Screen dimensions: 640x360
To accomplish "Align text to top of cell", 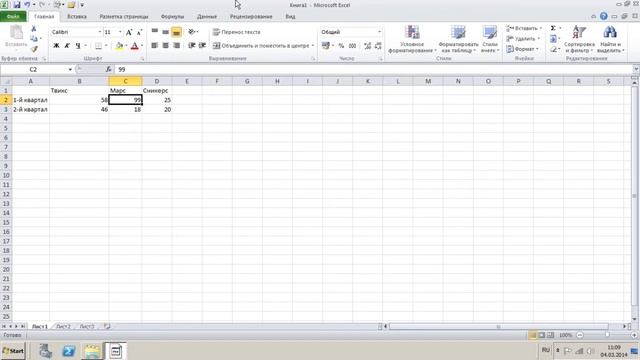I will pyautogui.click(x=155, y=32).
